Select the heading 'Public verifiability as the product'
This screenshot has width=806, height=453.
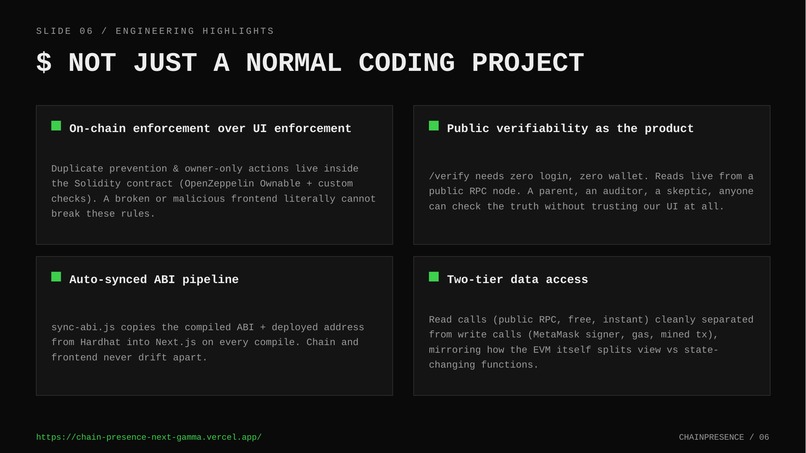point(570,128)
